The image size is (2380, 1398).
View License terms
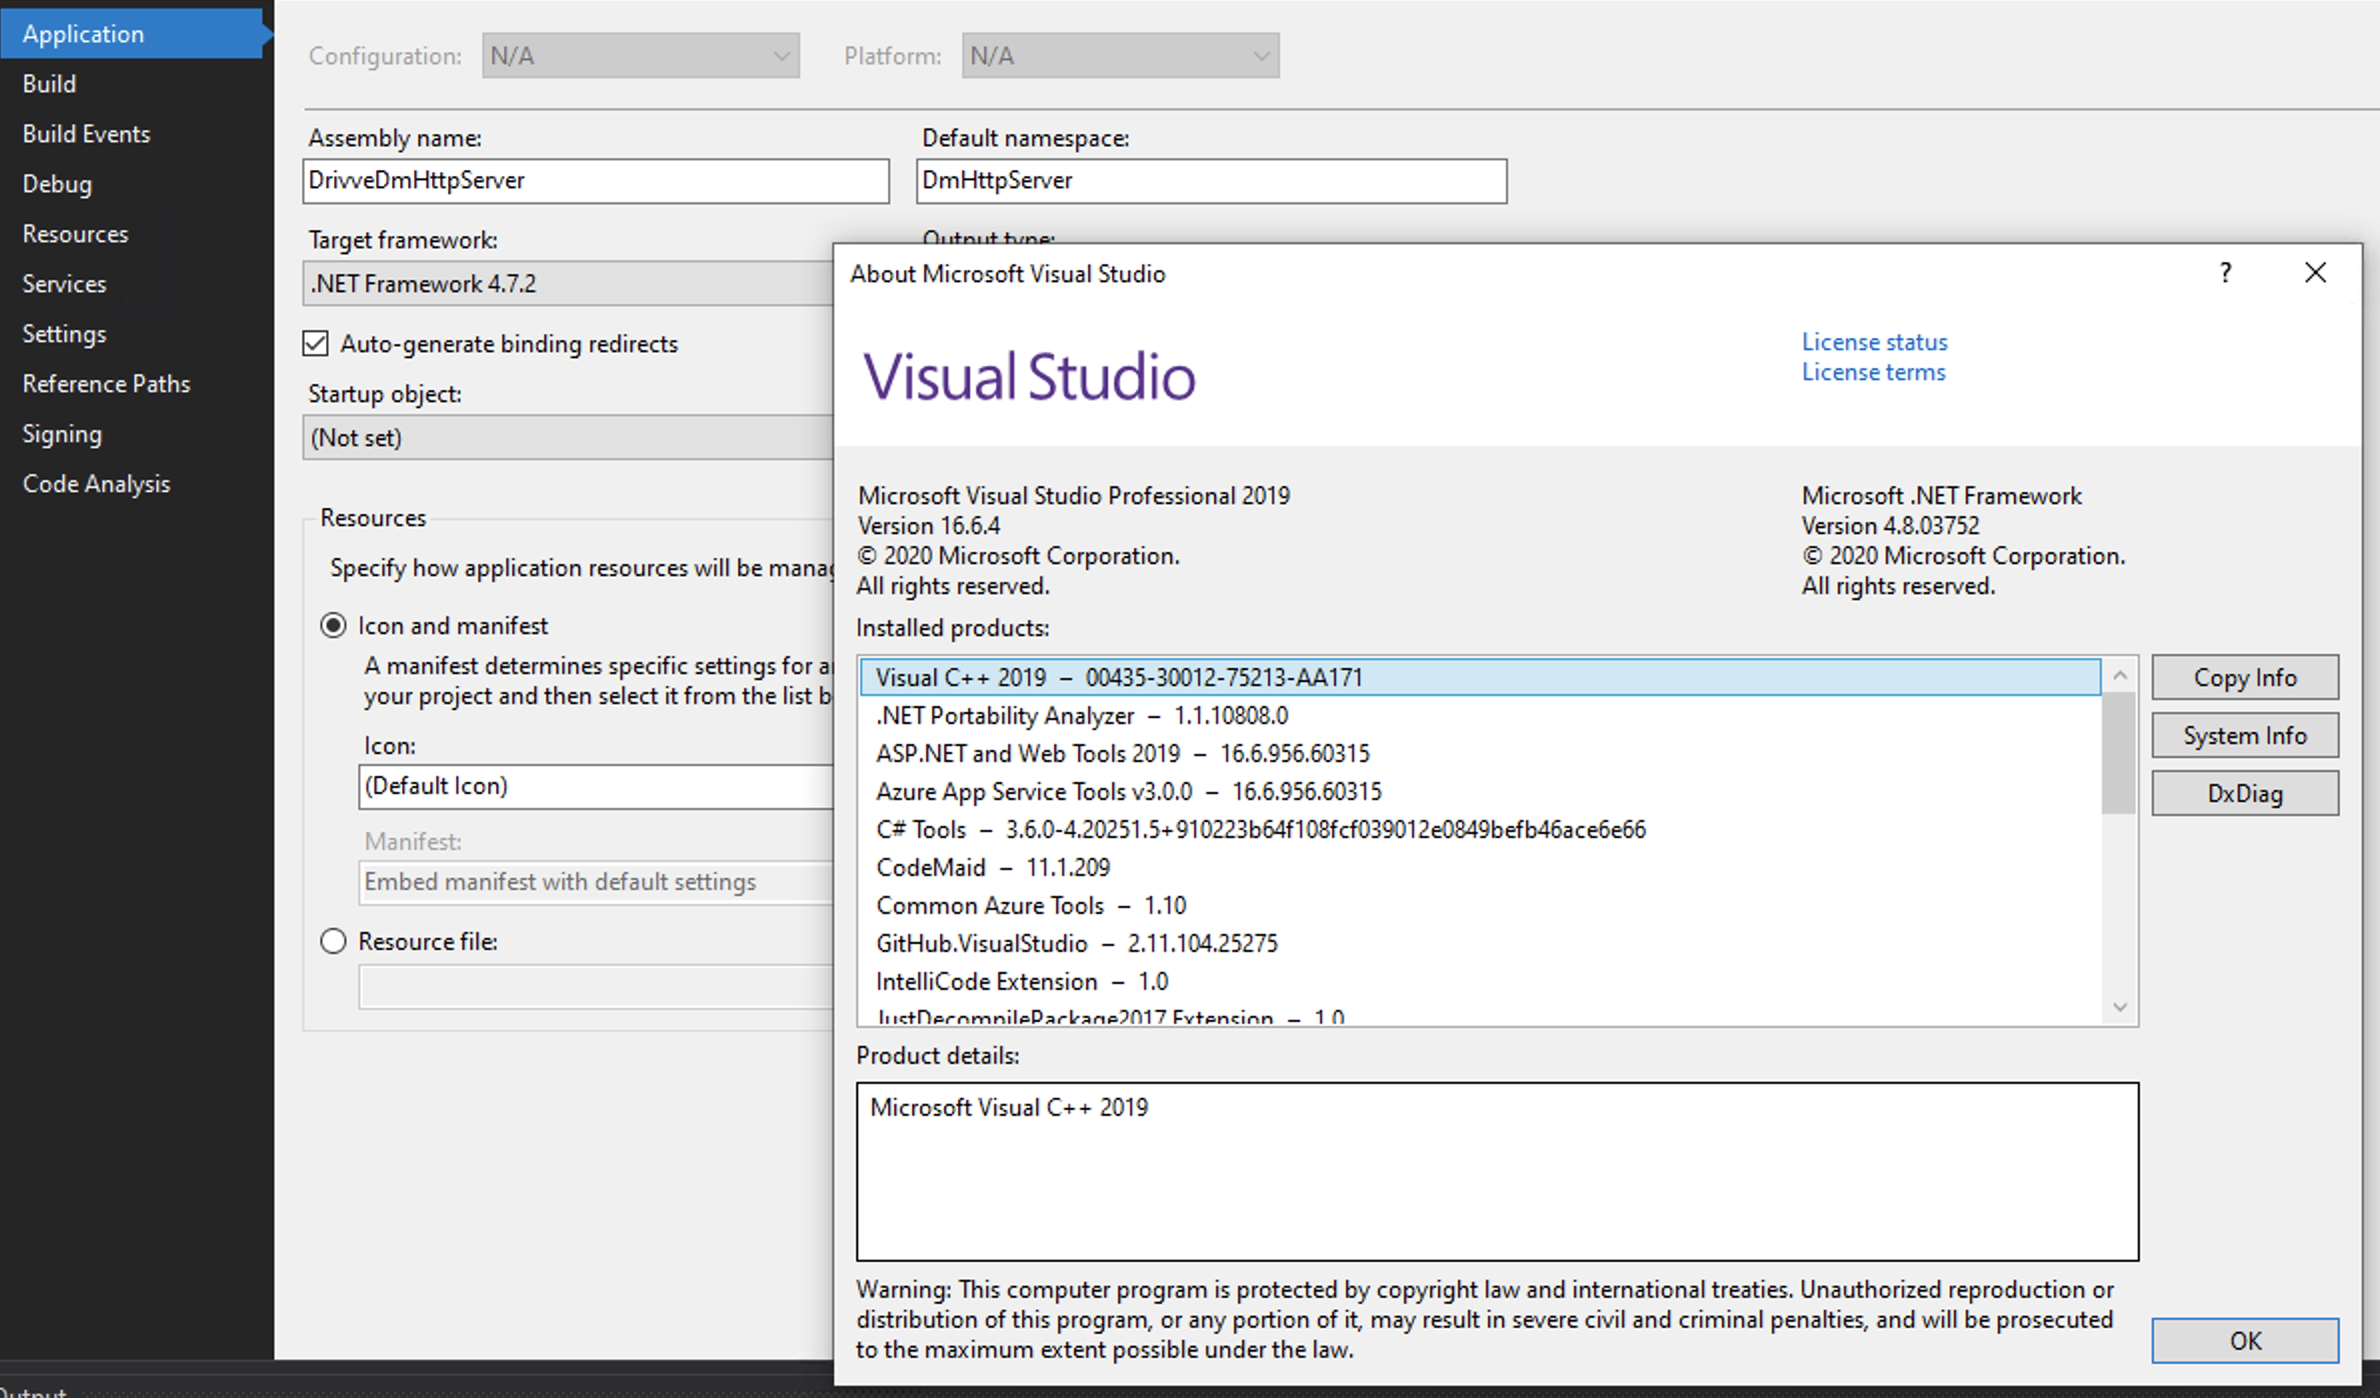pyautogui.click(x=1872, y=371)
